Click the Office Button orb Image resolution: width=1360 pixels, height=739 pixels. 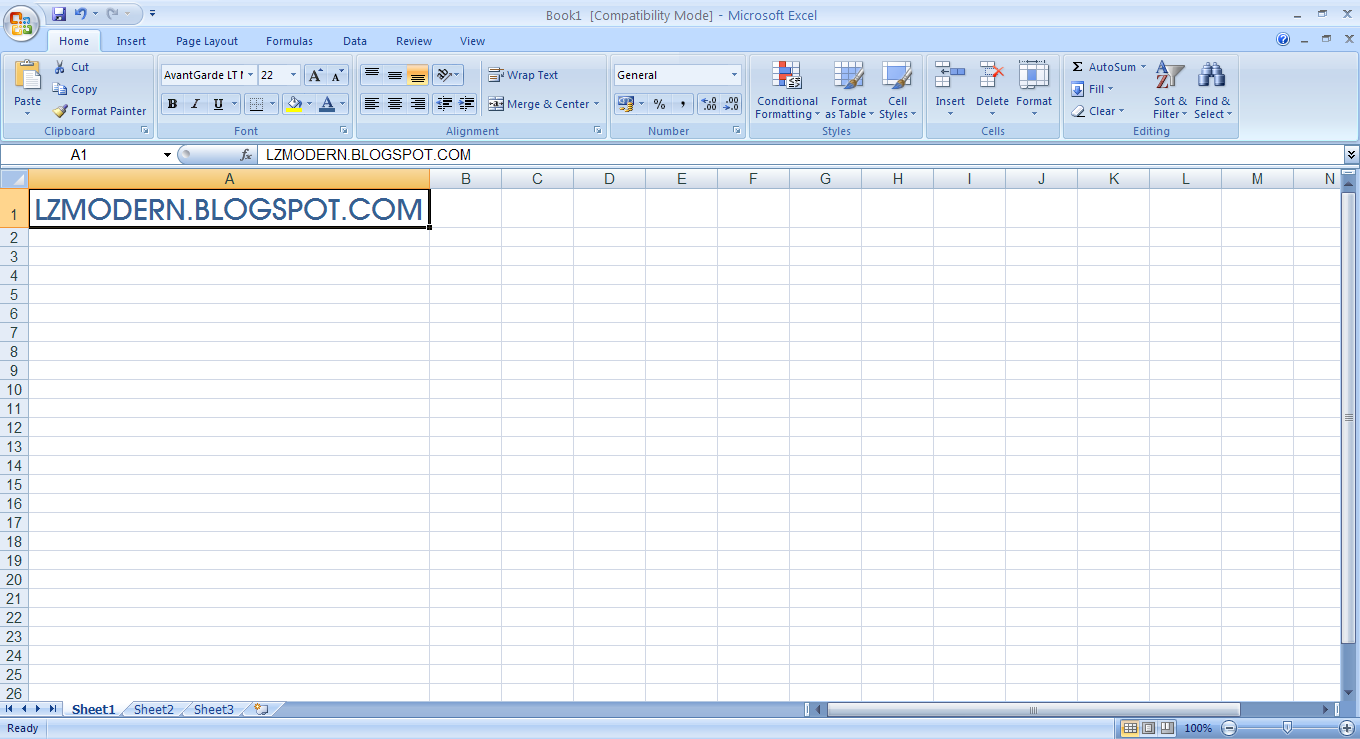click(21, 22)
